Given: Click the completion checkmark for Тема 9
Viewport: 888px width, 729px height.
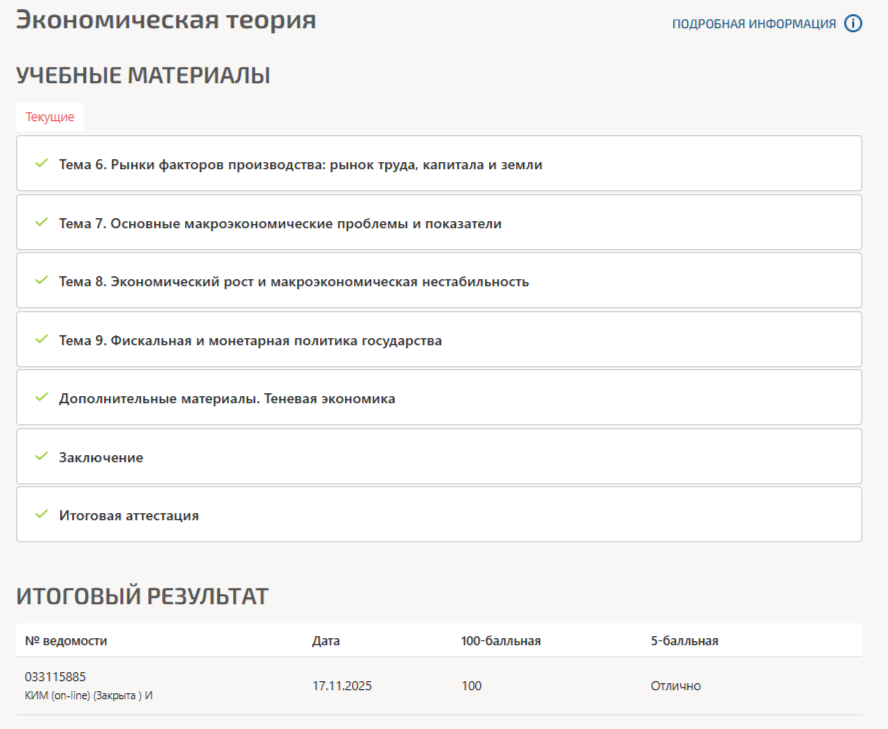Looking at the screenshot, I should click(x=41, y=339).
